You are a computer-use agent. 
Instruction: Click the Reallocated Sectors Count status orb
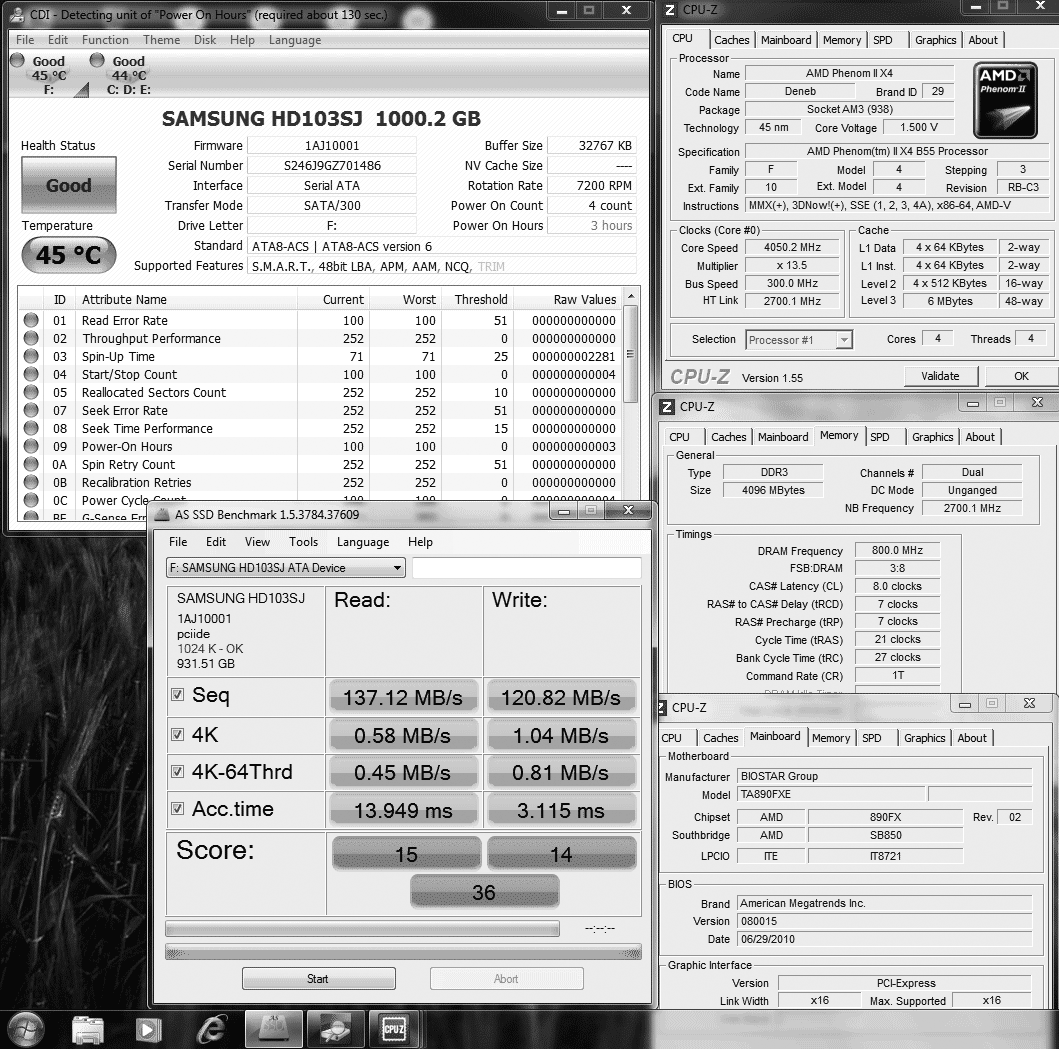click(31, 392)
